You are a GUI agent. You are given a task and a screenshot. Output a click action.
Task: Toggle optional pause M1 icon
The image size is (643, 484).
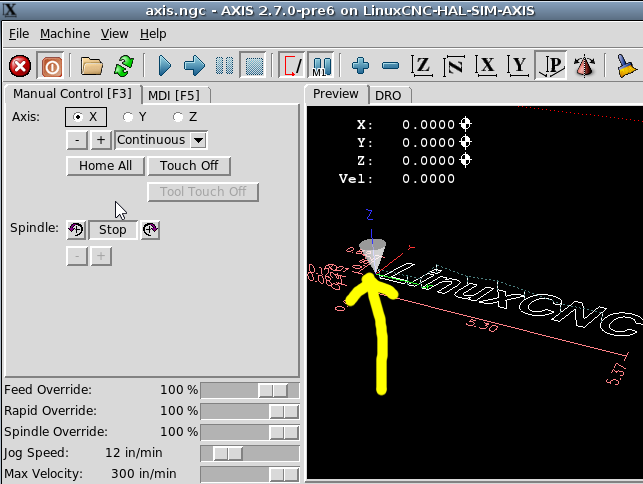(321, 66)
